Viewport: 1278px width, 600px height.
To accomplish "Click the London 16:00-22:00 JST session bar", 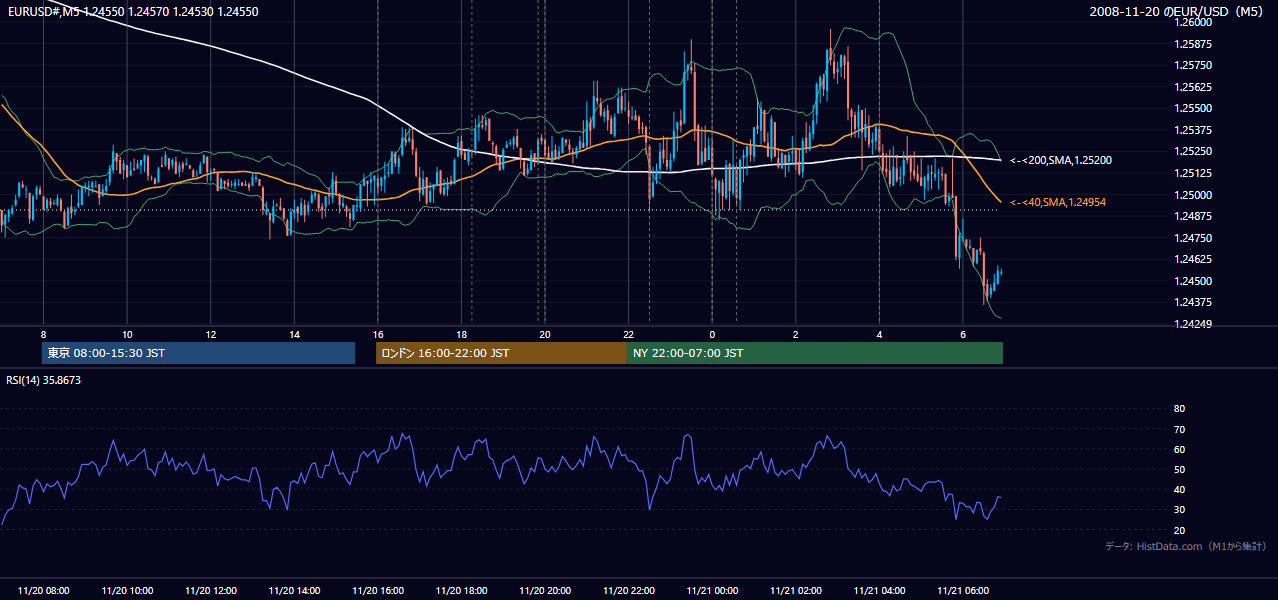I will [x=501, y=353].
